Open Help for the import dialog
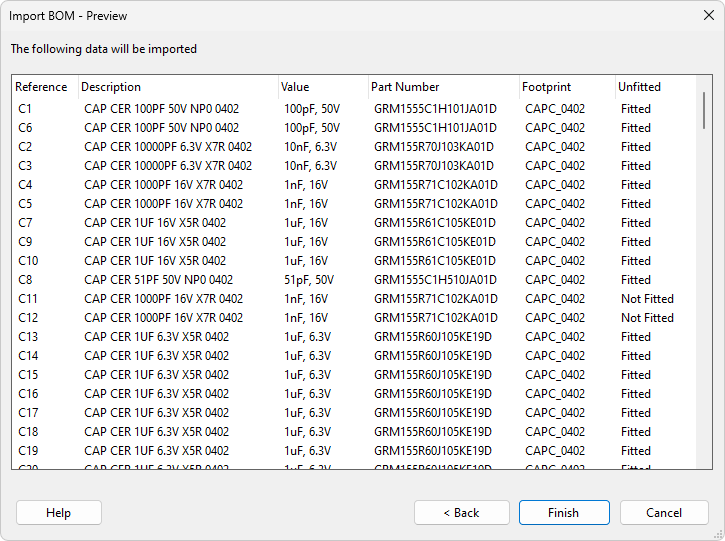The width and height of the screenshot is (725, 541). coord(59,513)
